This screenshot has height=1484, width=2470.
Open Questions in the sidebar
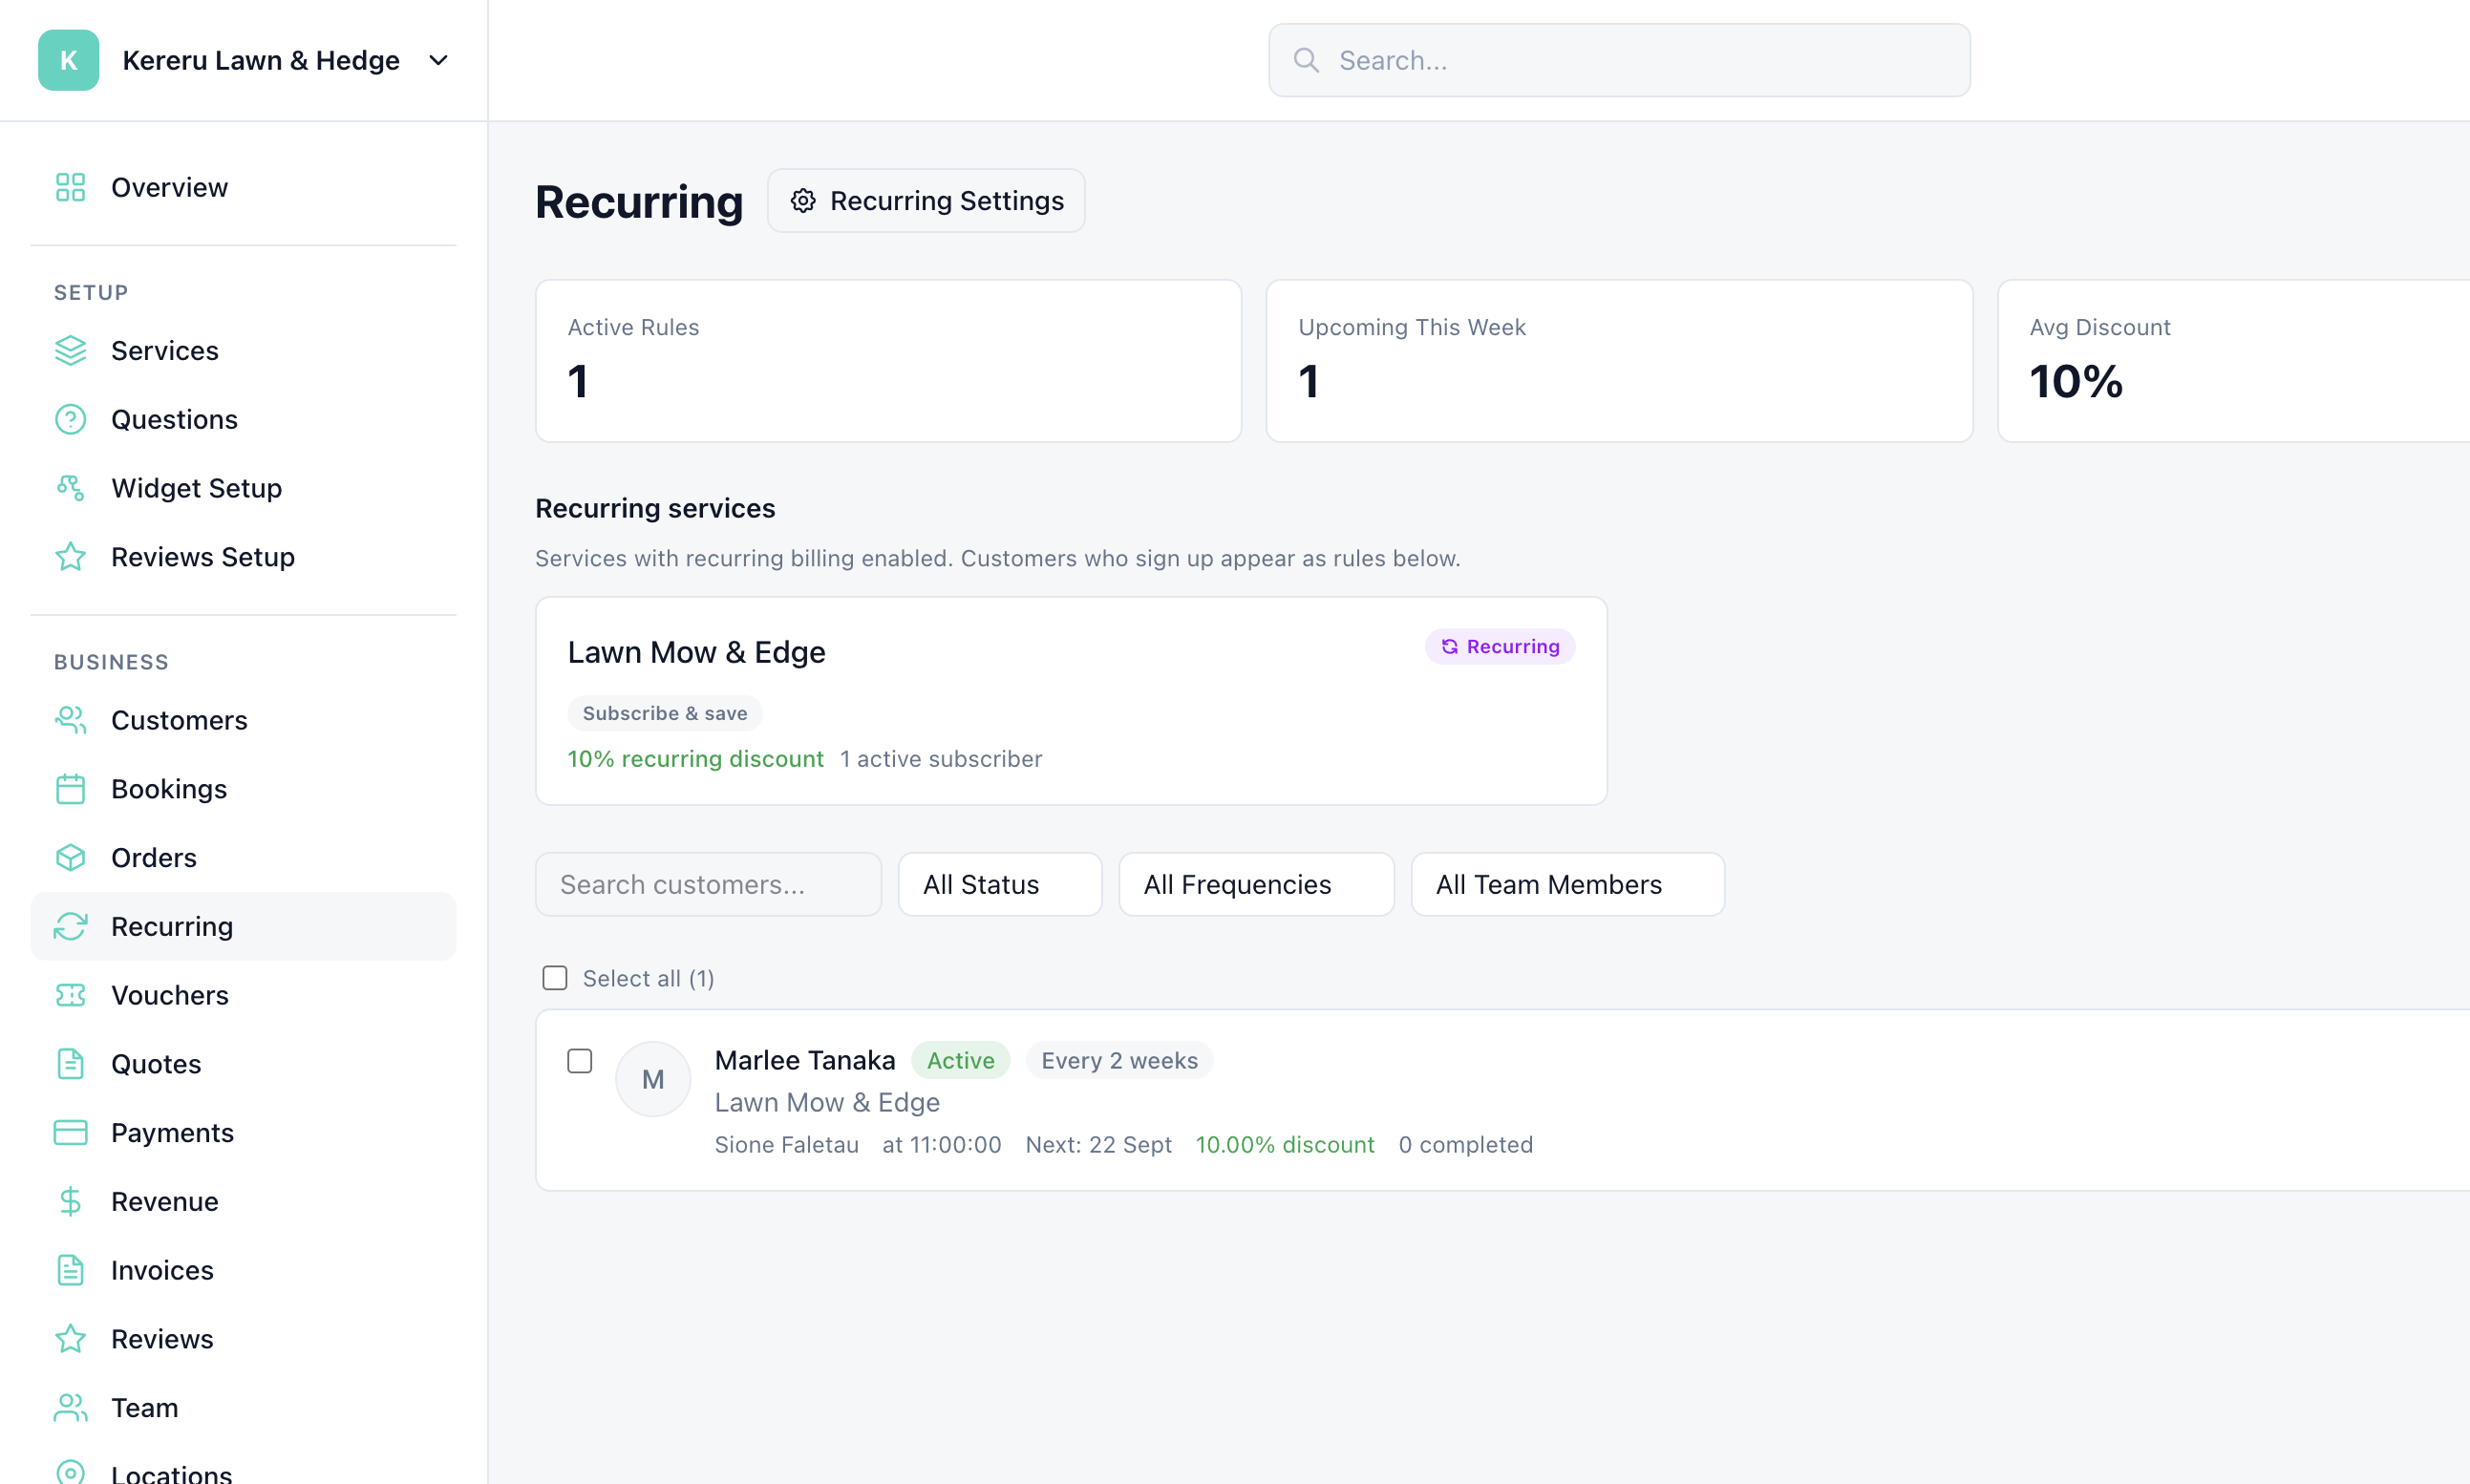(x=243, y=419)
